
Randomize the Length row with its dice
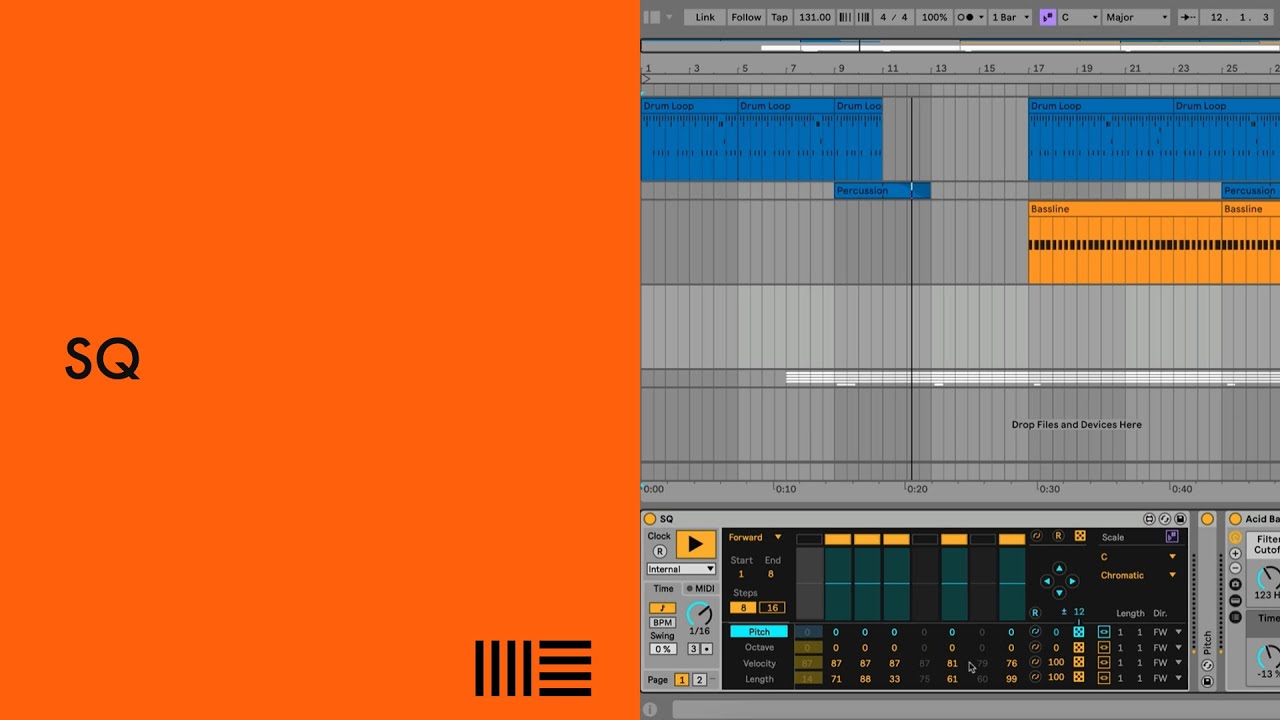1079,677
